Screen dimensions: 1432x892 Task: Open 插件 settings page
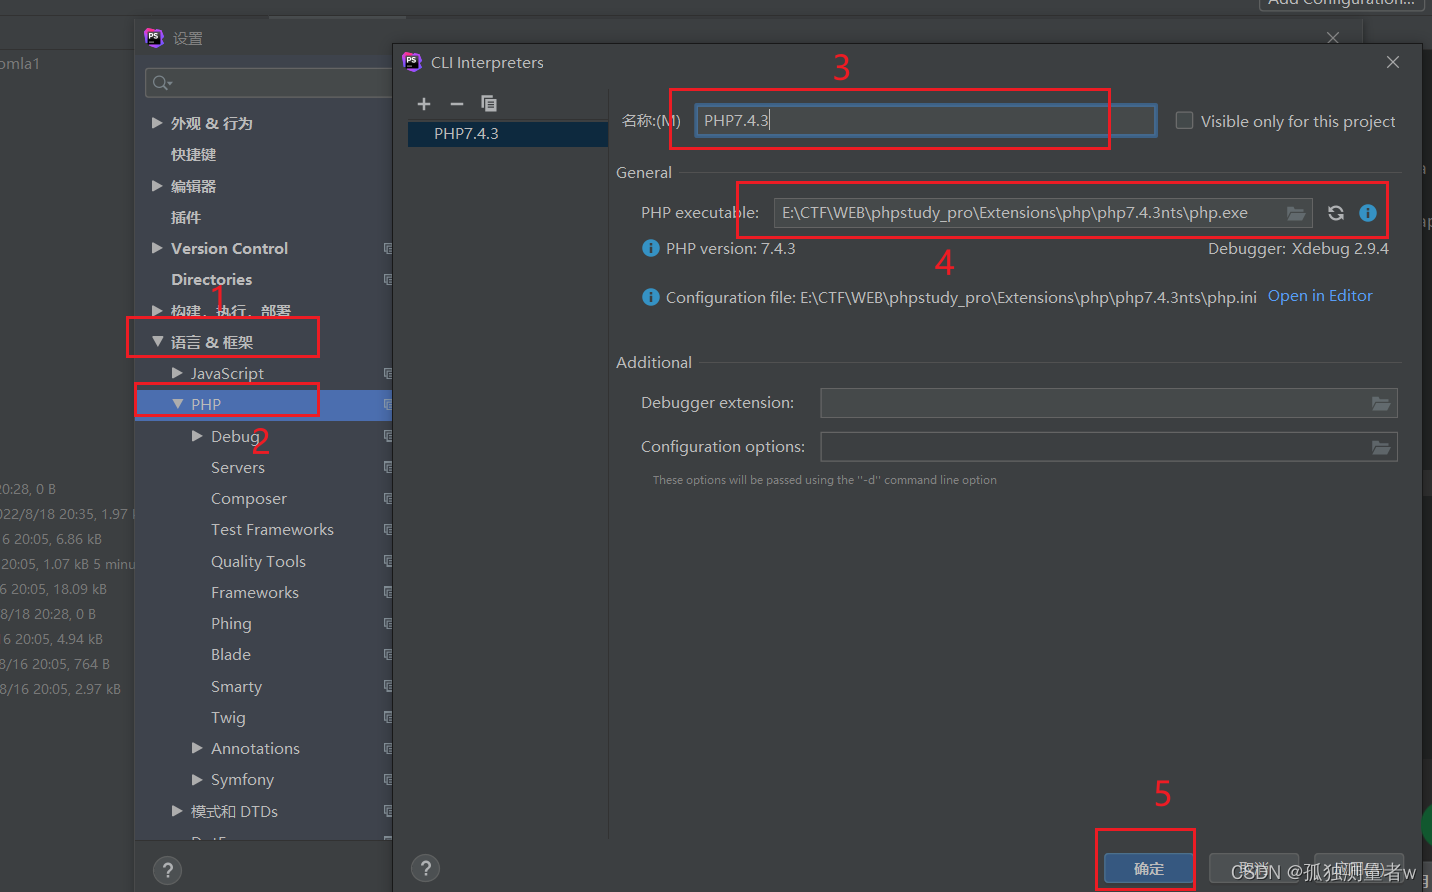[x=186, y=217]
